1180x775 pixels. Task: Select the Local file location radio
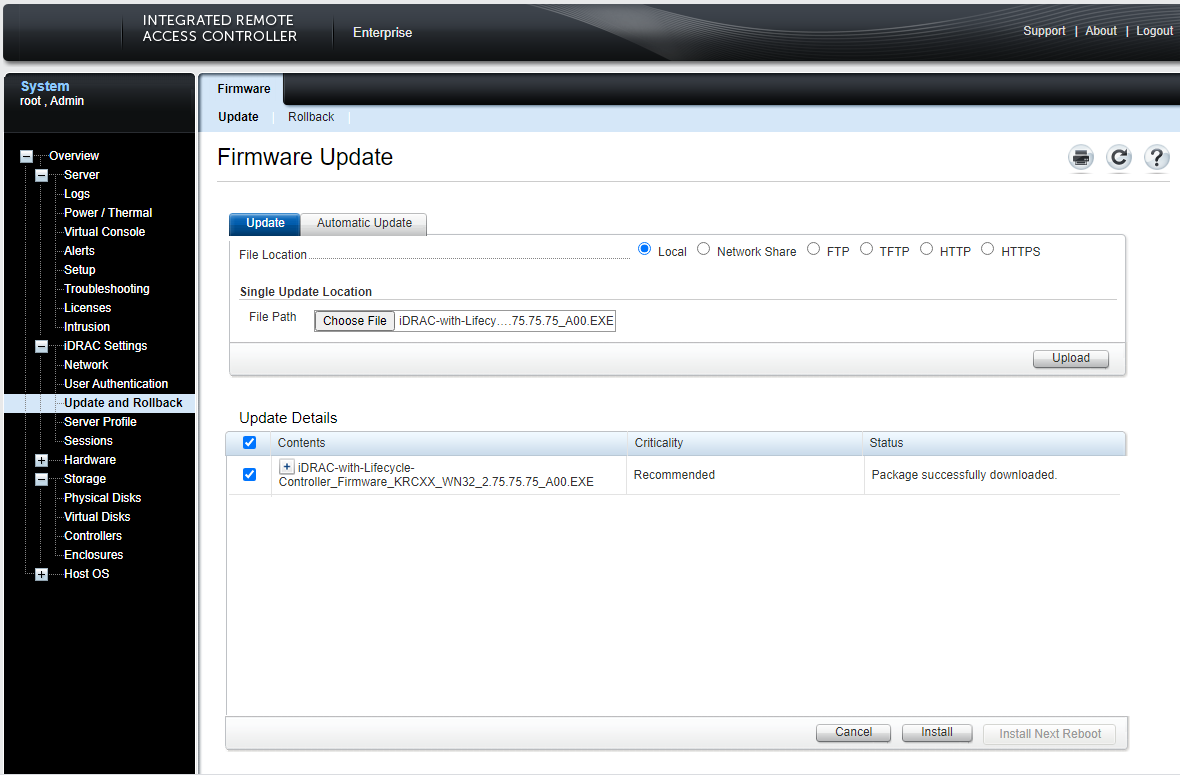644,249
